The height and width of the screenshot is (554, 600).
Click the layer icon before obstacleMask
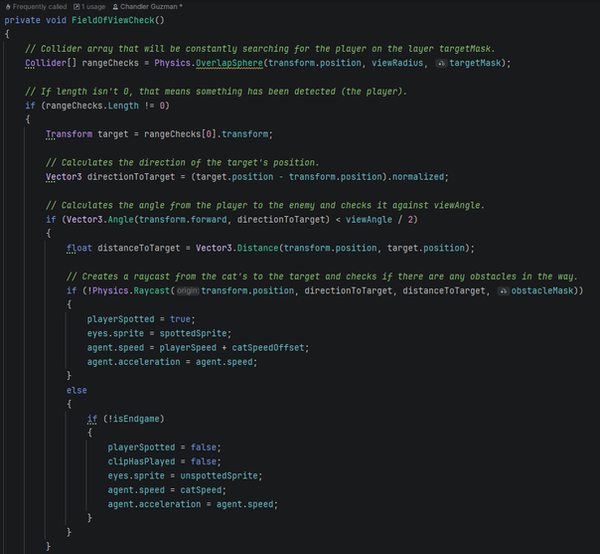point(503,291)
